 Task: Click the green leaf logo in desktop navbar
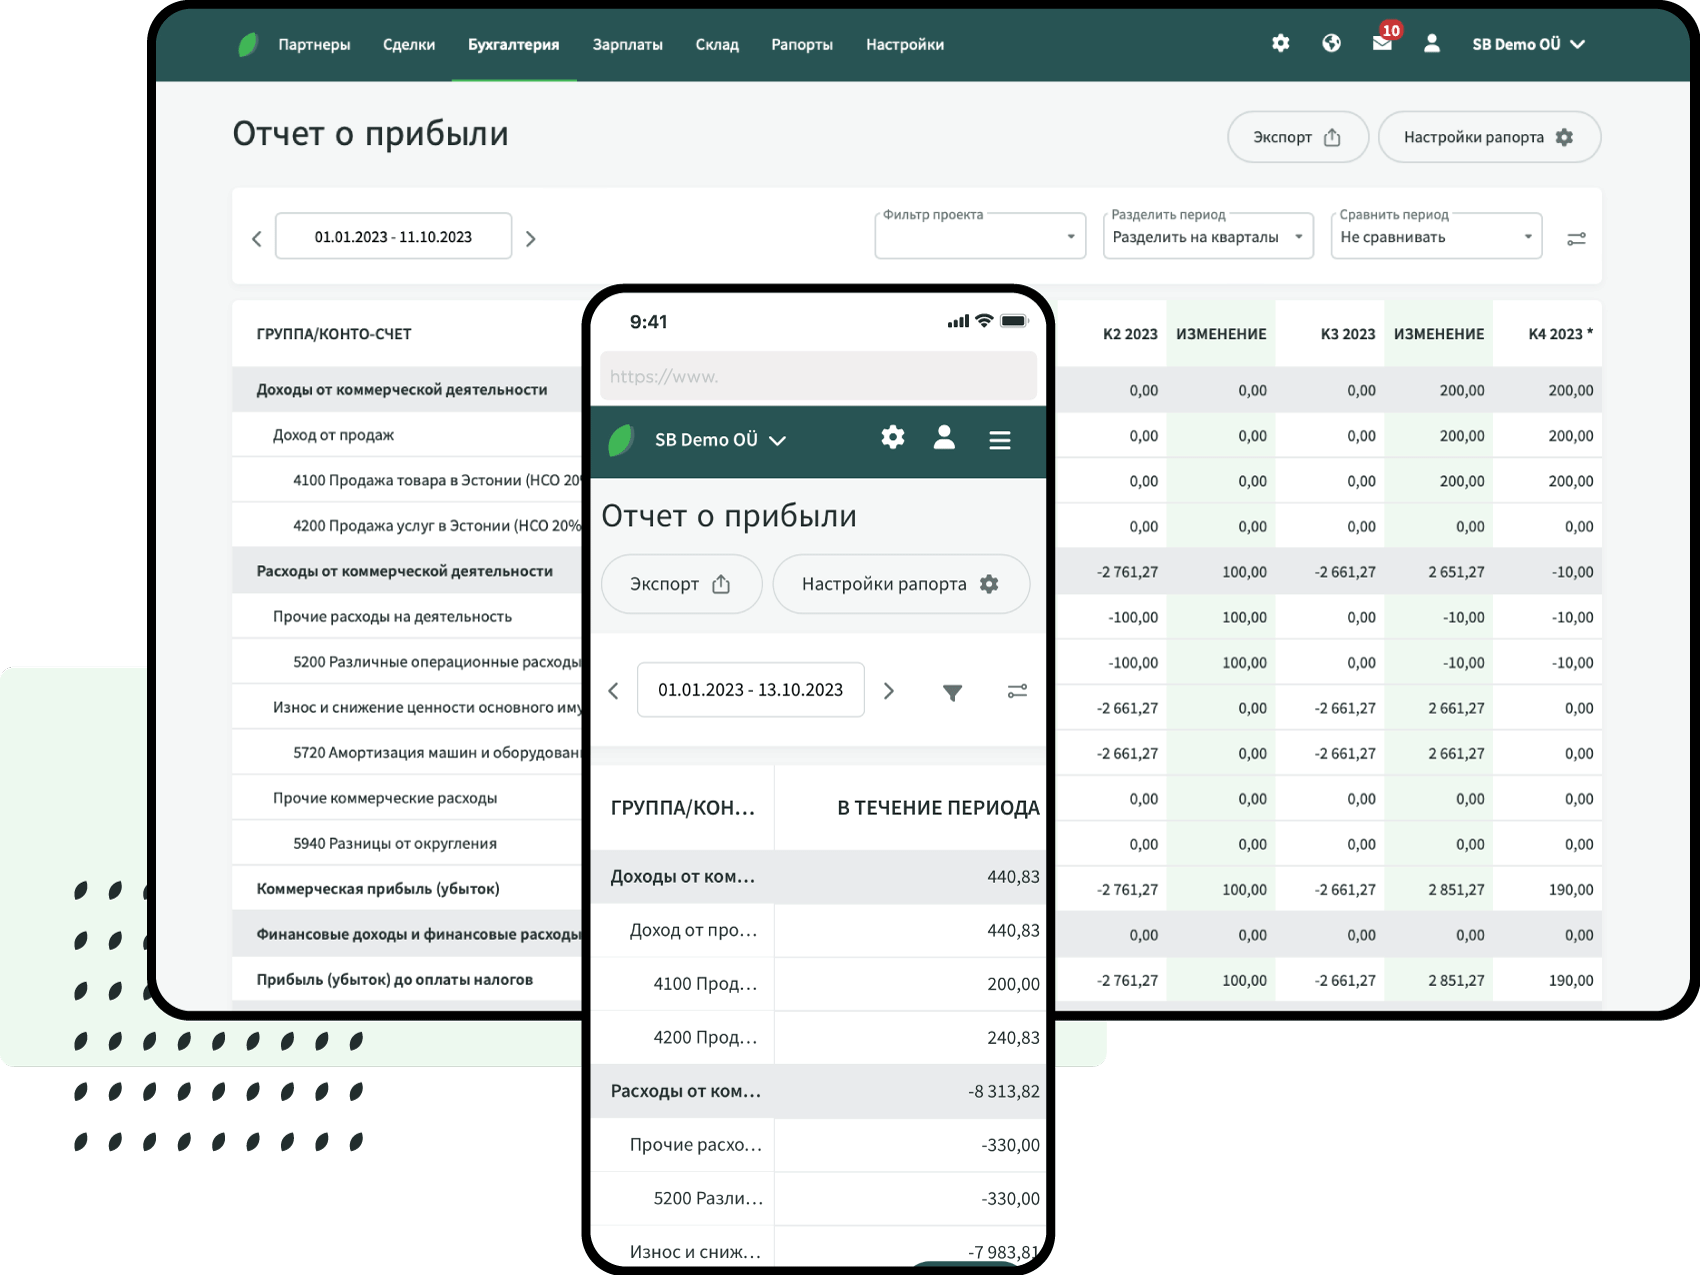(248, 44)
